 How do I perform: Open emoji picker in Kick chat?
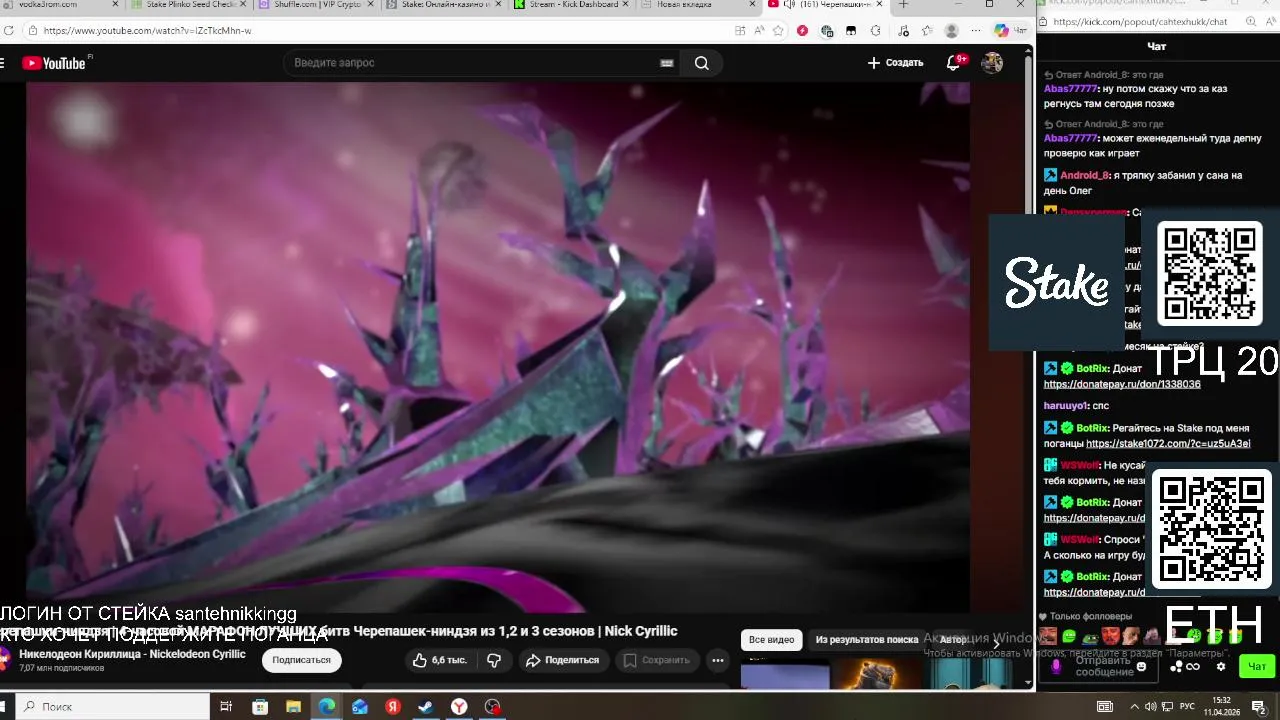click(1142, 666)
